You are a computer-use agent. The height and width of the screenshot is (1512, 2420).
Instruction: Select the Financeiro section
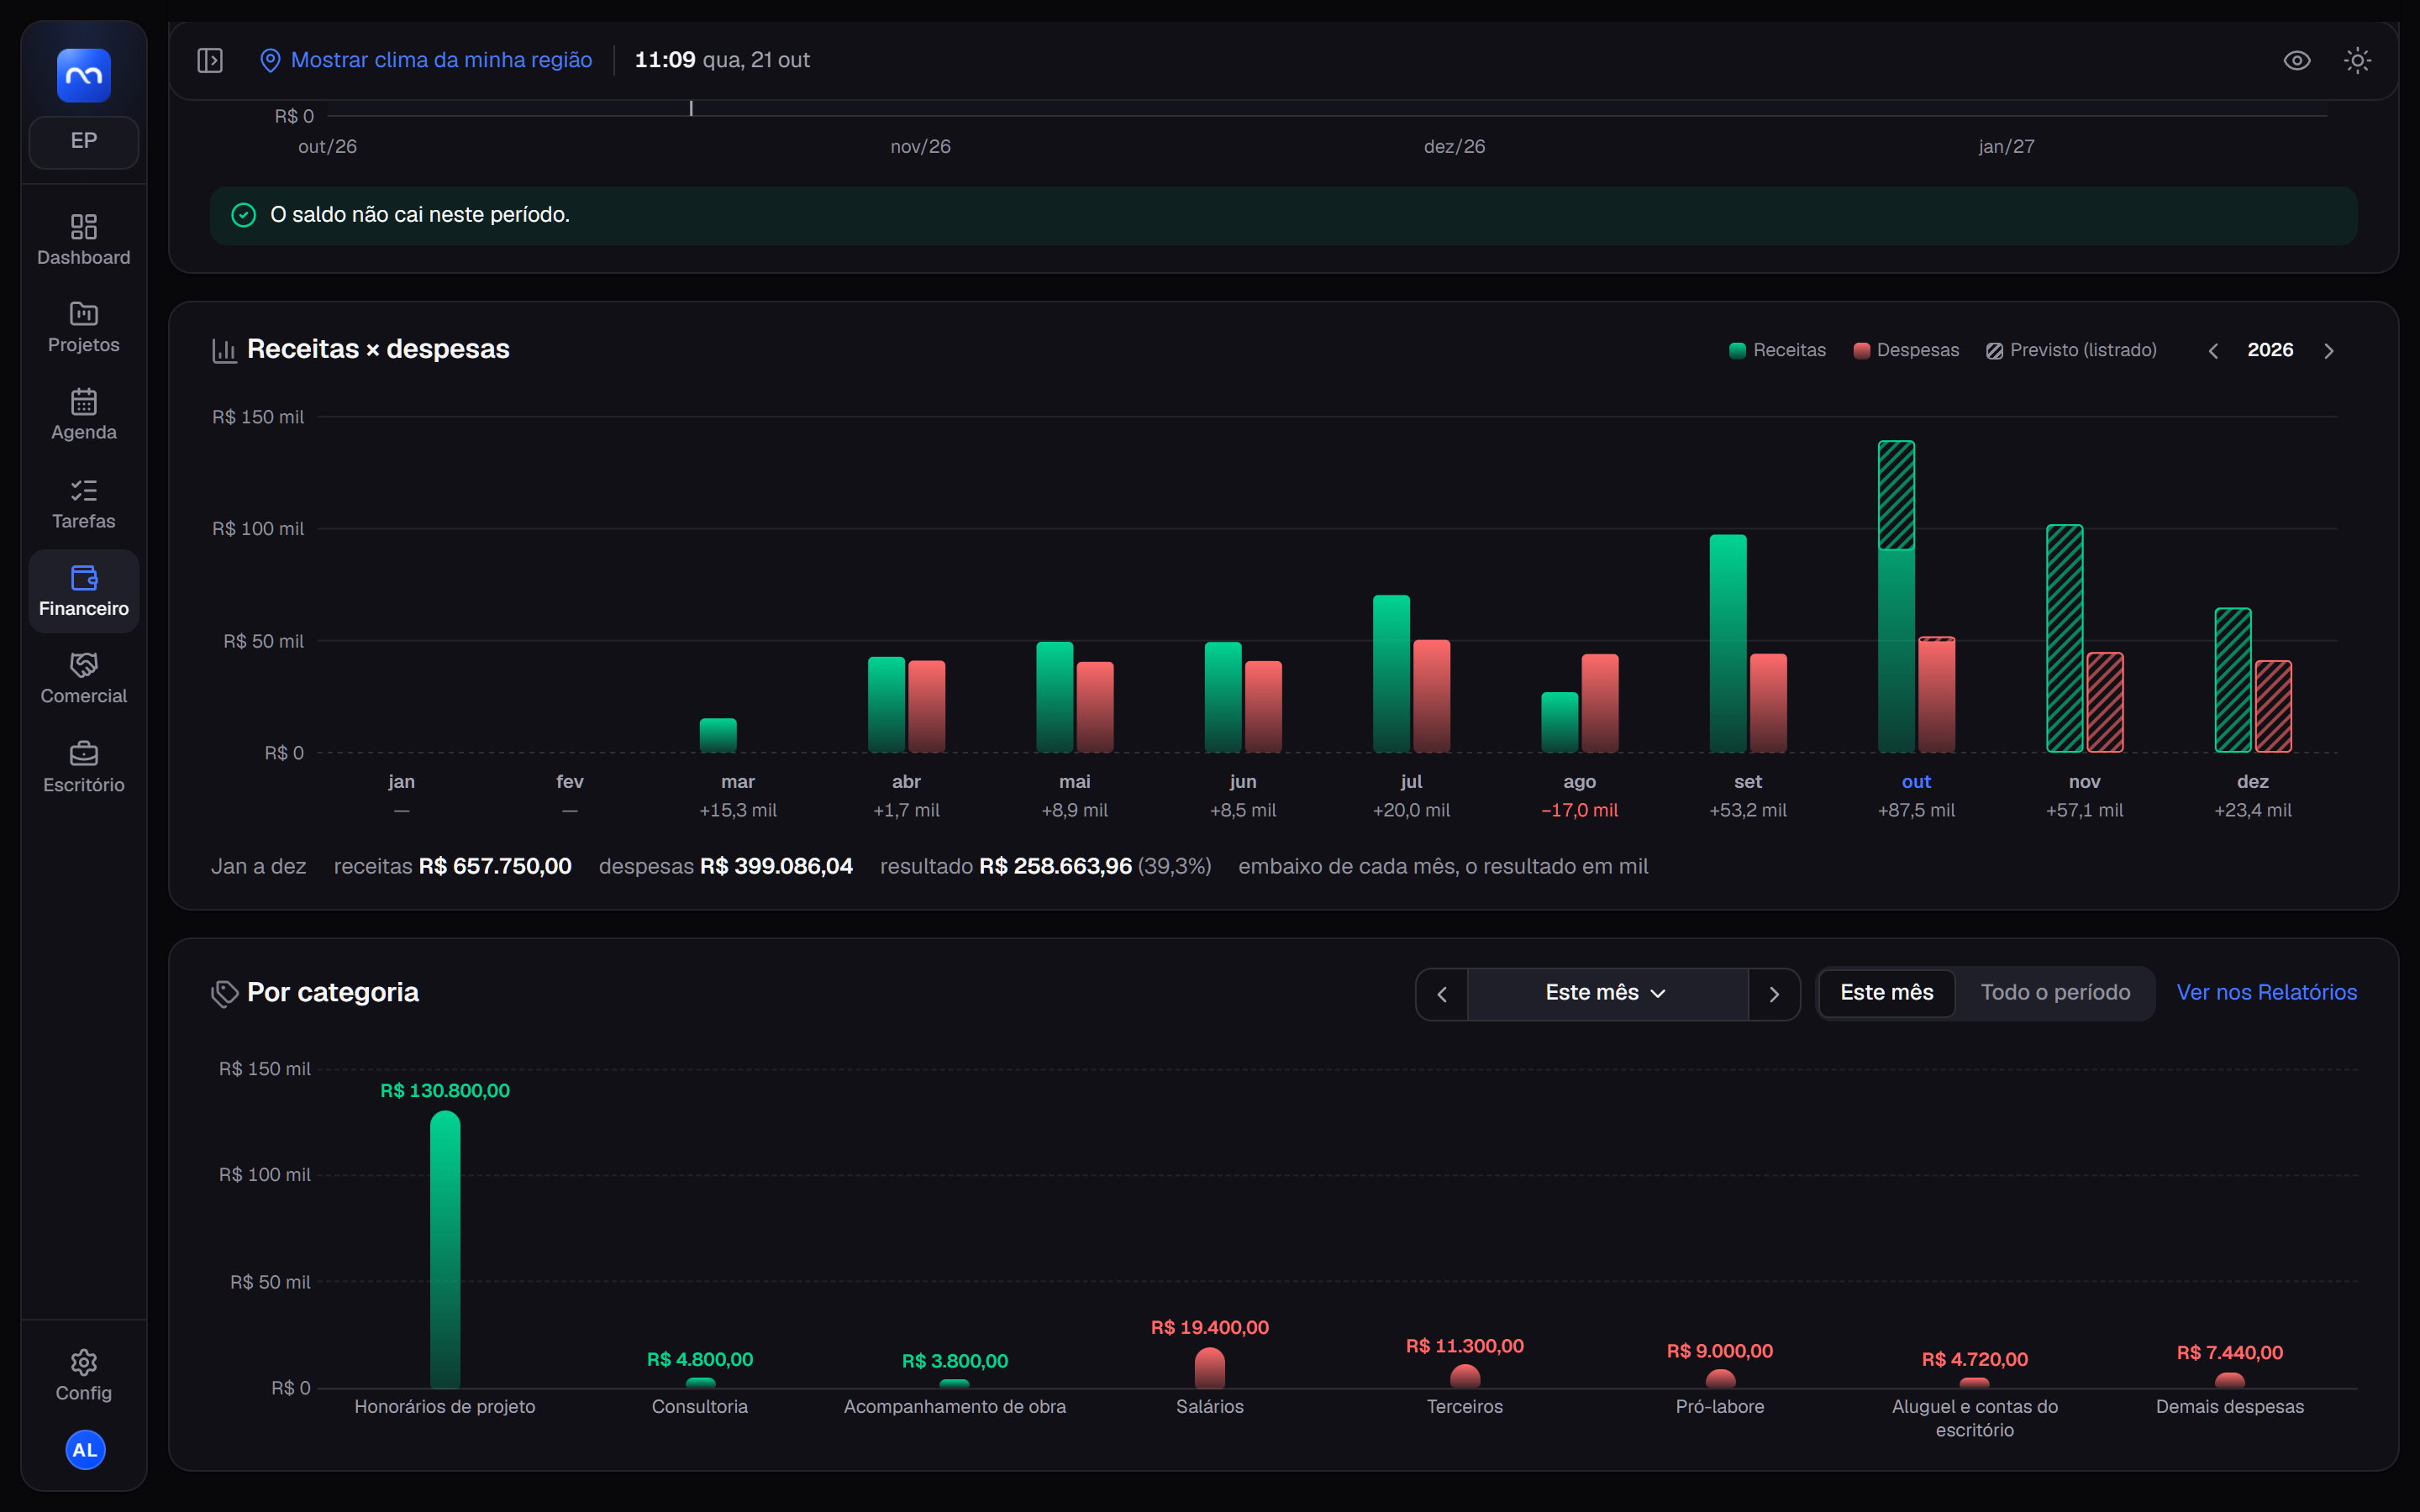84,591
